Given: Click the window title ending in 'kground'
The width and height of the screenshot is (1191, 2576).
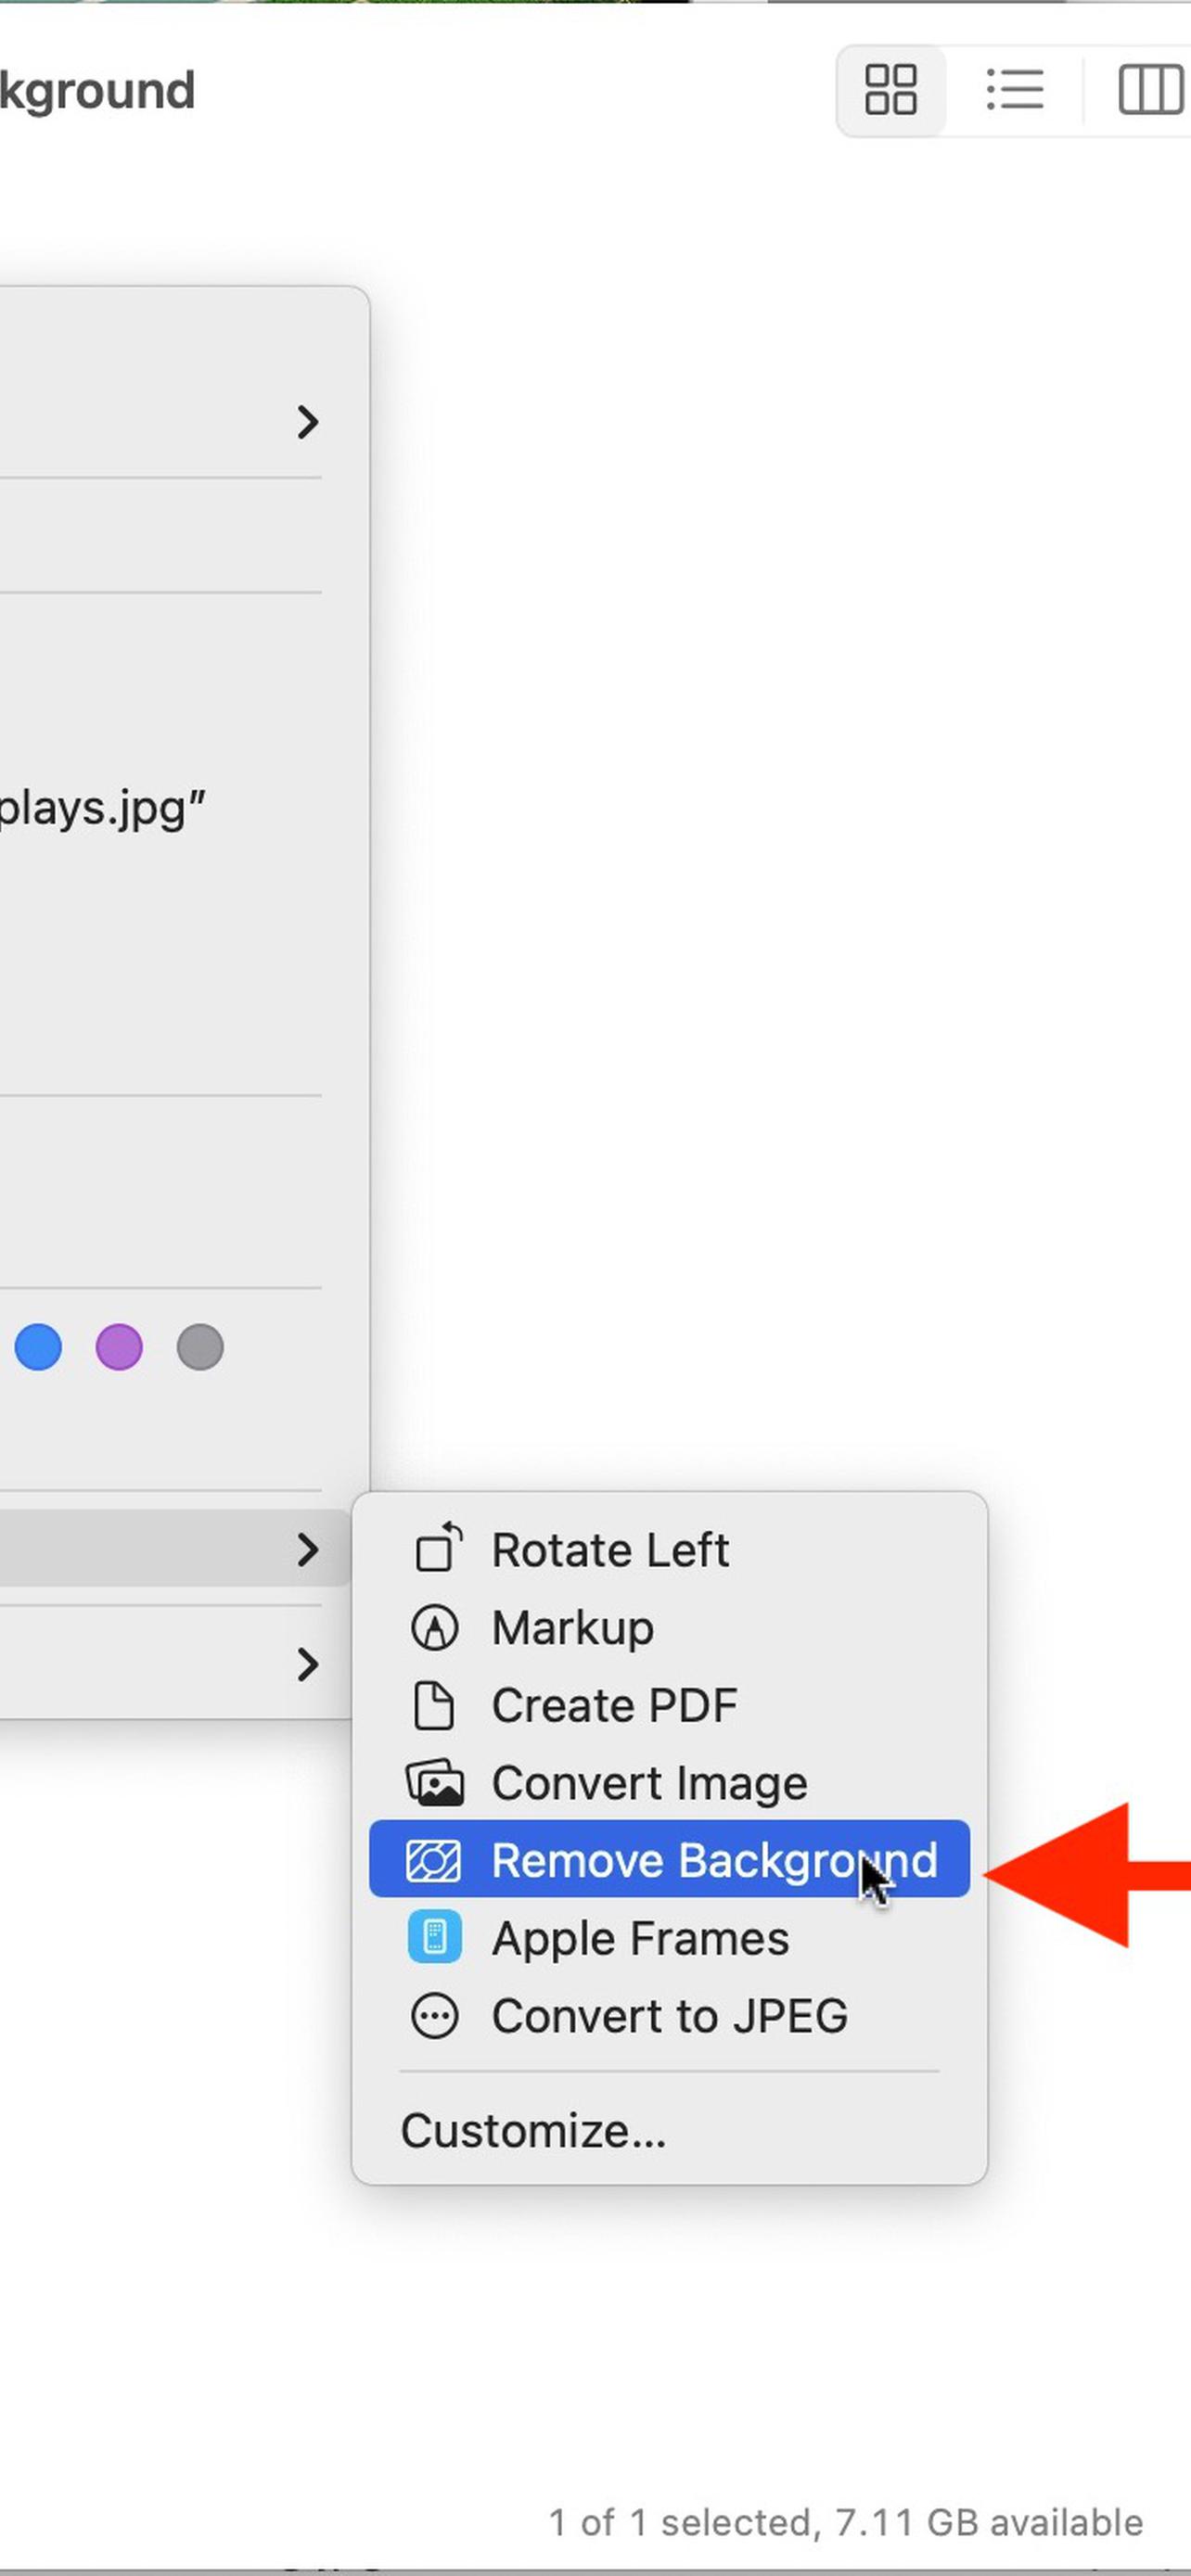Looking at the screenshot, I should [x=97, y=91].
